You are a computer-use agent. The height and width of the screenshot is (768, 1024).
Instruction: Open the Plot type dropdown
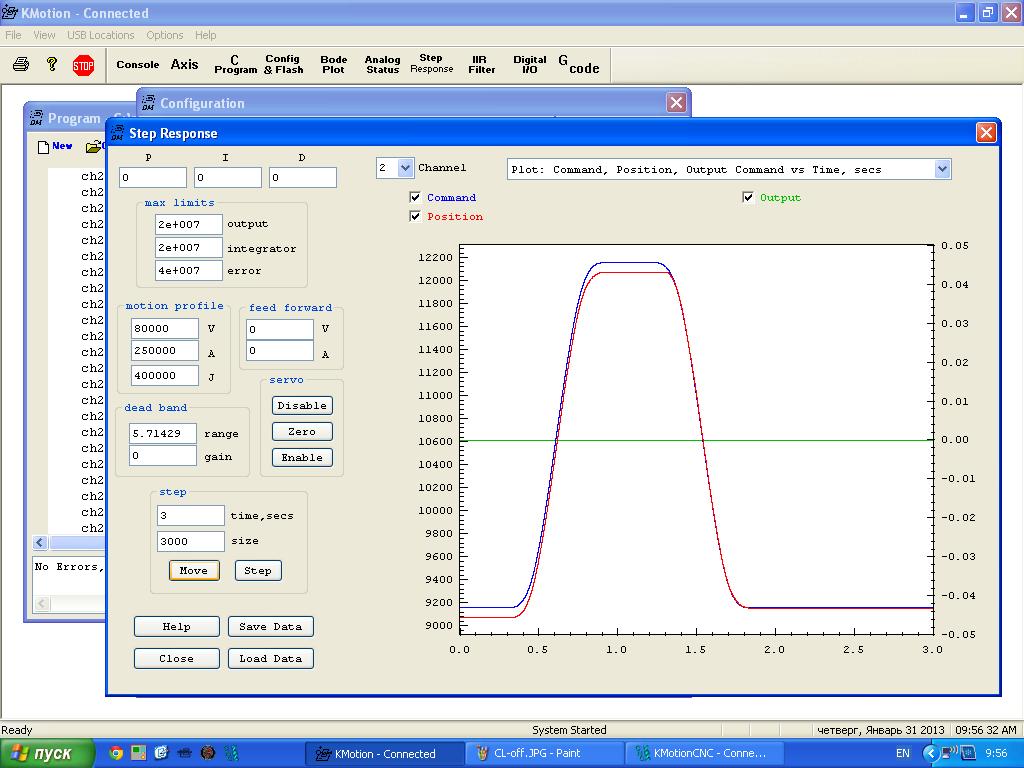pyautogui.click(x=941, y=170)
